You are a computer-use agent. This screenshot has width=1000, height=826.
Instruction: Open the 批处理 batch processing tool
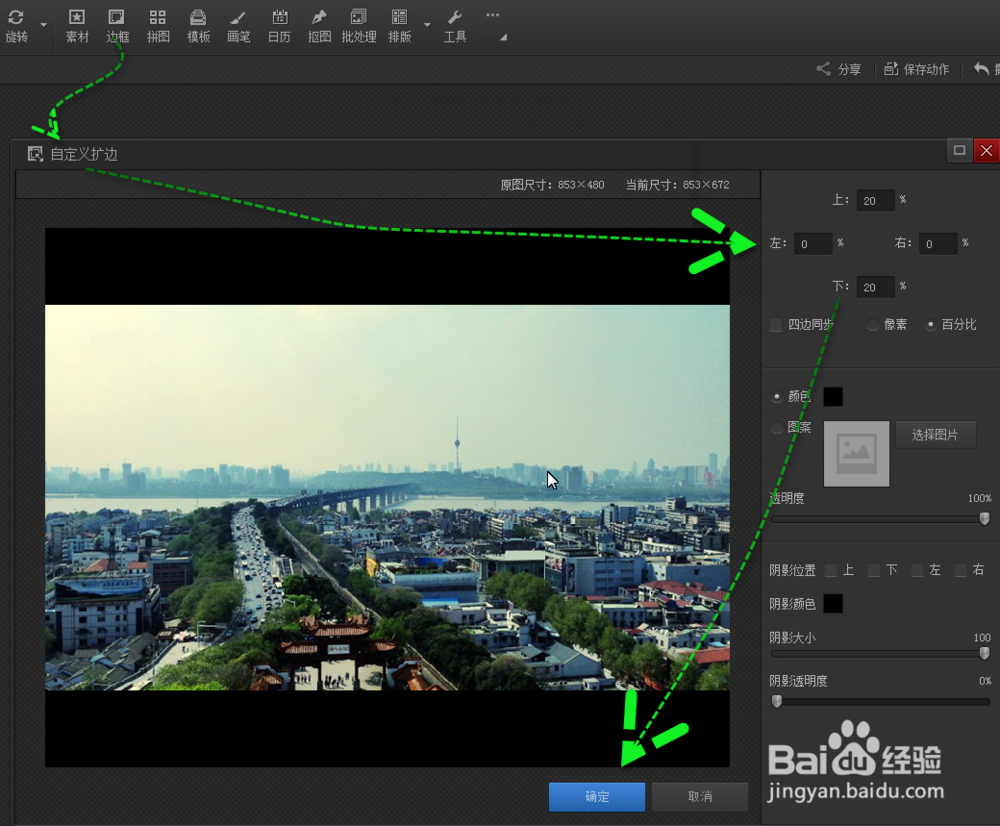click(x=359, y=26)
